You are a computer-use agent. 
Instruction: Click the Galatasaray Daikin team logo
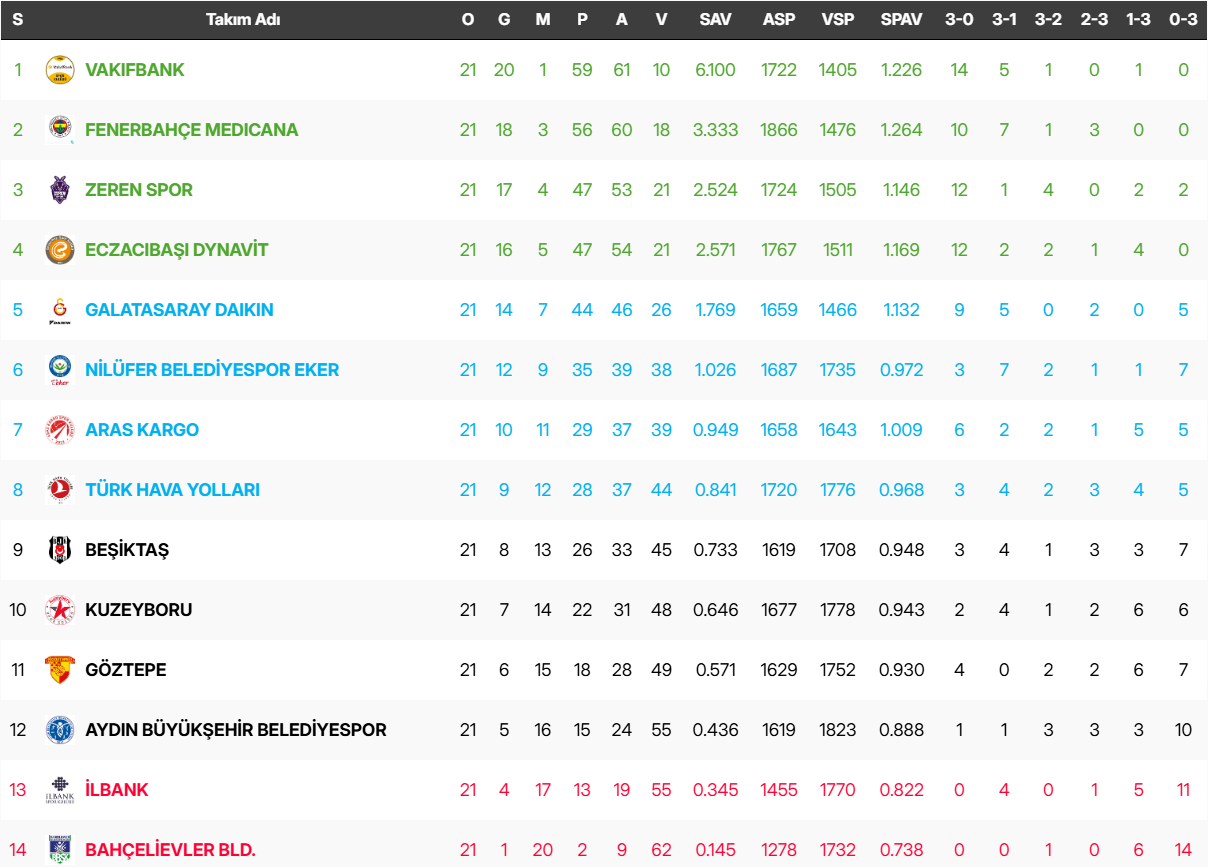(60, 310)
